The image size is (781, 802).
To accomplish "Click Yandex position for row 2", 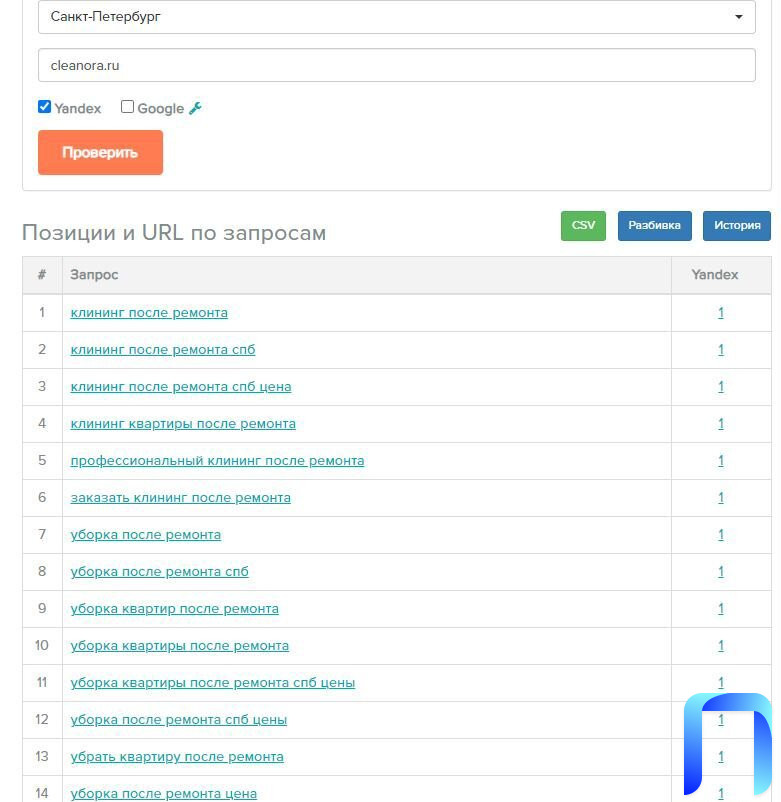I will 721,350.
